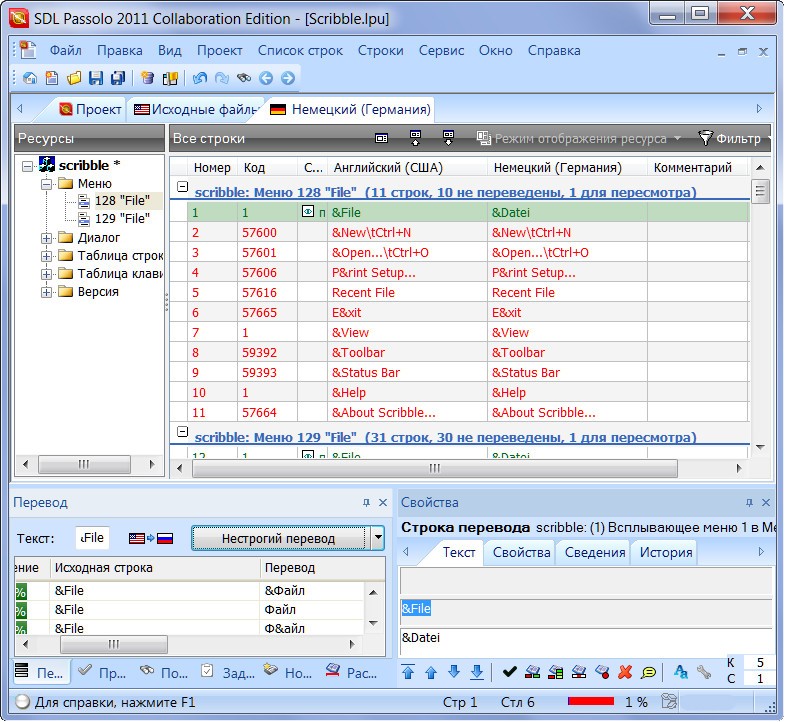Click the binoculars find icon in the toolbar
The width and height of the screenshot is (785, 722).
(244, 78)
